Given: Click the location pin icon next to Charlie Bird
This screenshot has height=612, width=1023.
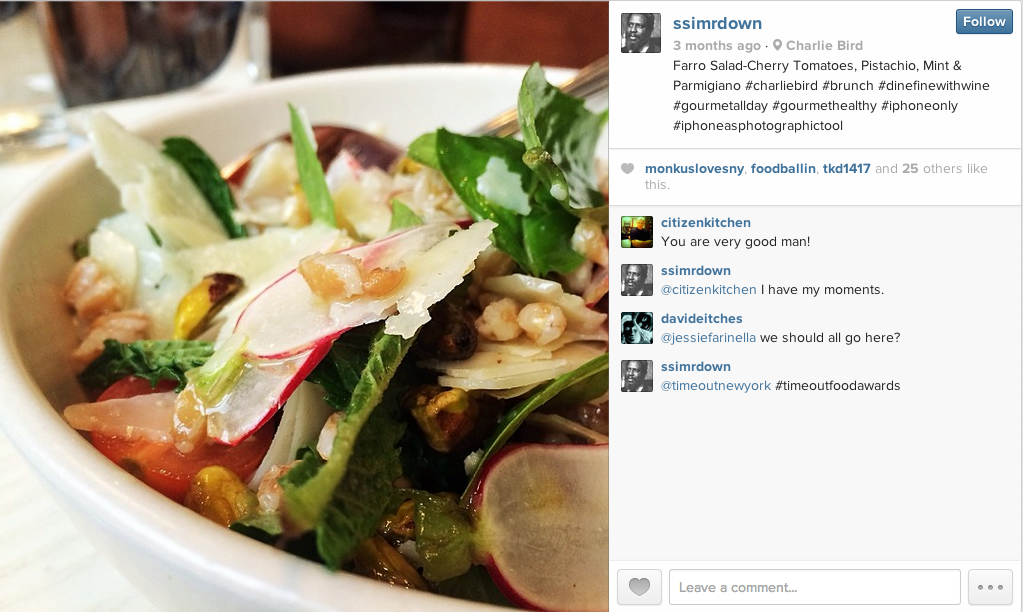Looking at the screenshot, I should (x=777, y=45).
